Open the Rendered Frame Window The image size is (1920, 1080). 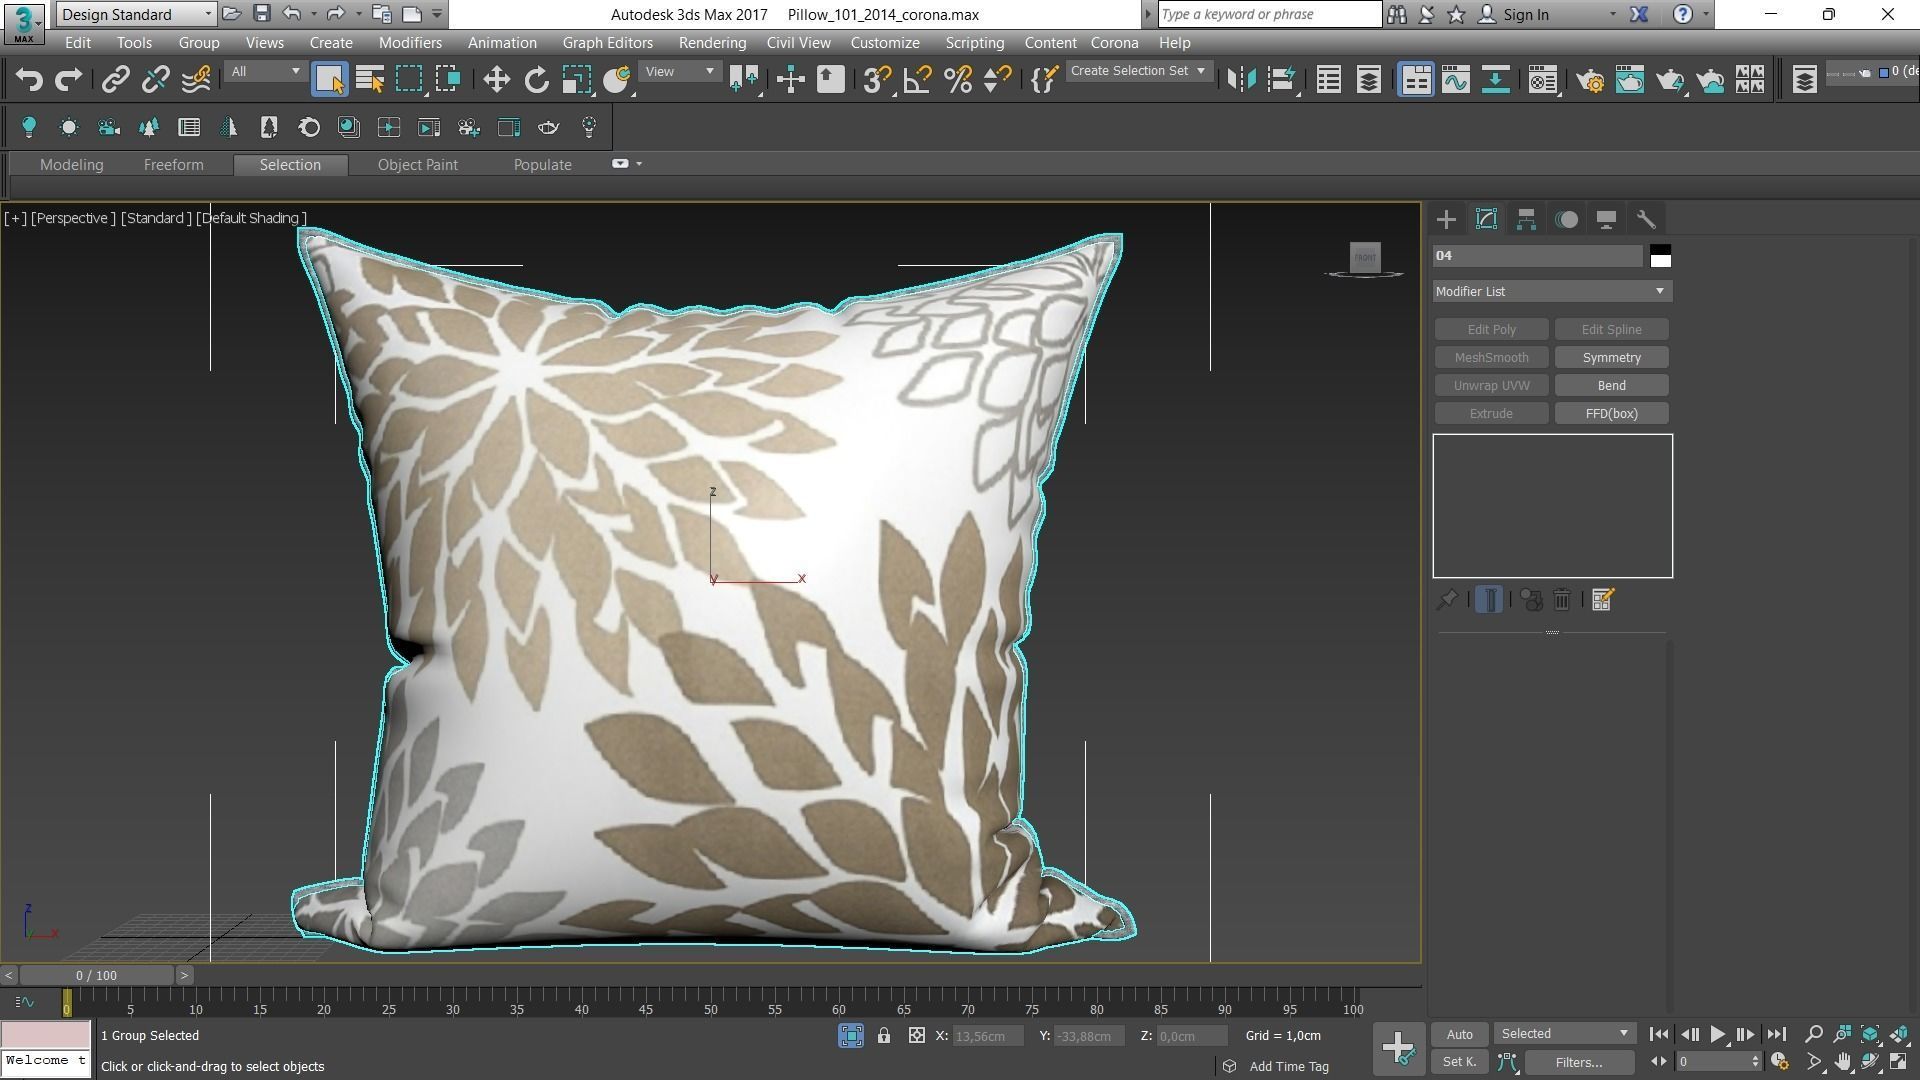tap(1630, 80)
